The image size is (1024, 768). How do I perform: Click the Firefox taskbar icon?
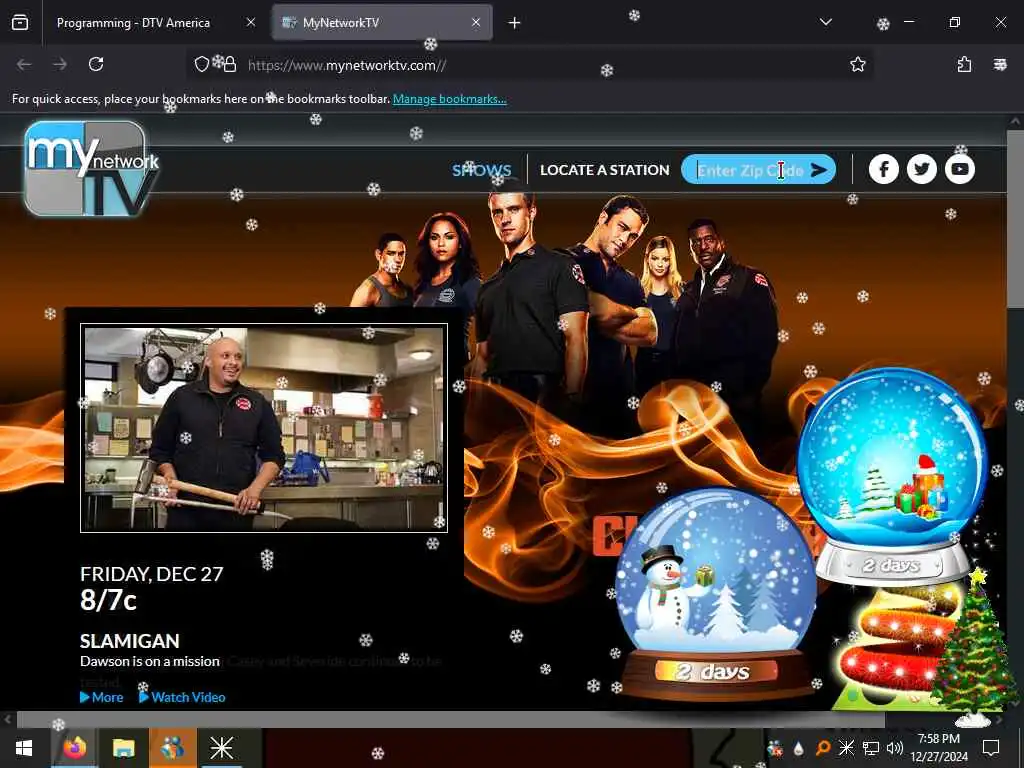(74, 748)
